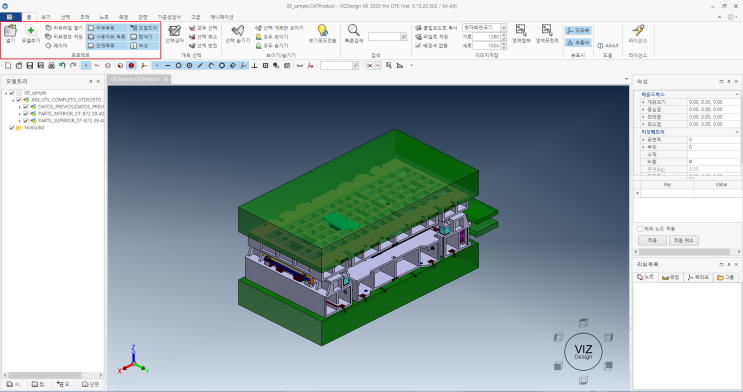Open the Section (단면) ribbon tab

[x=143, y=17]
